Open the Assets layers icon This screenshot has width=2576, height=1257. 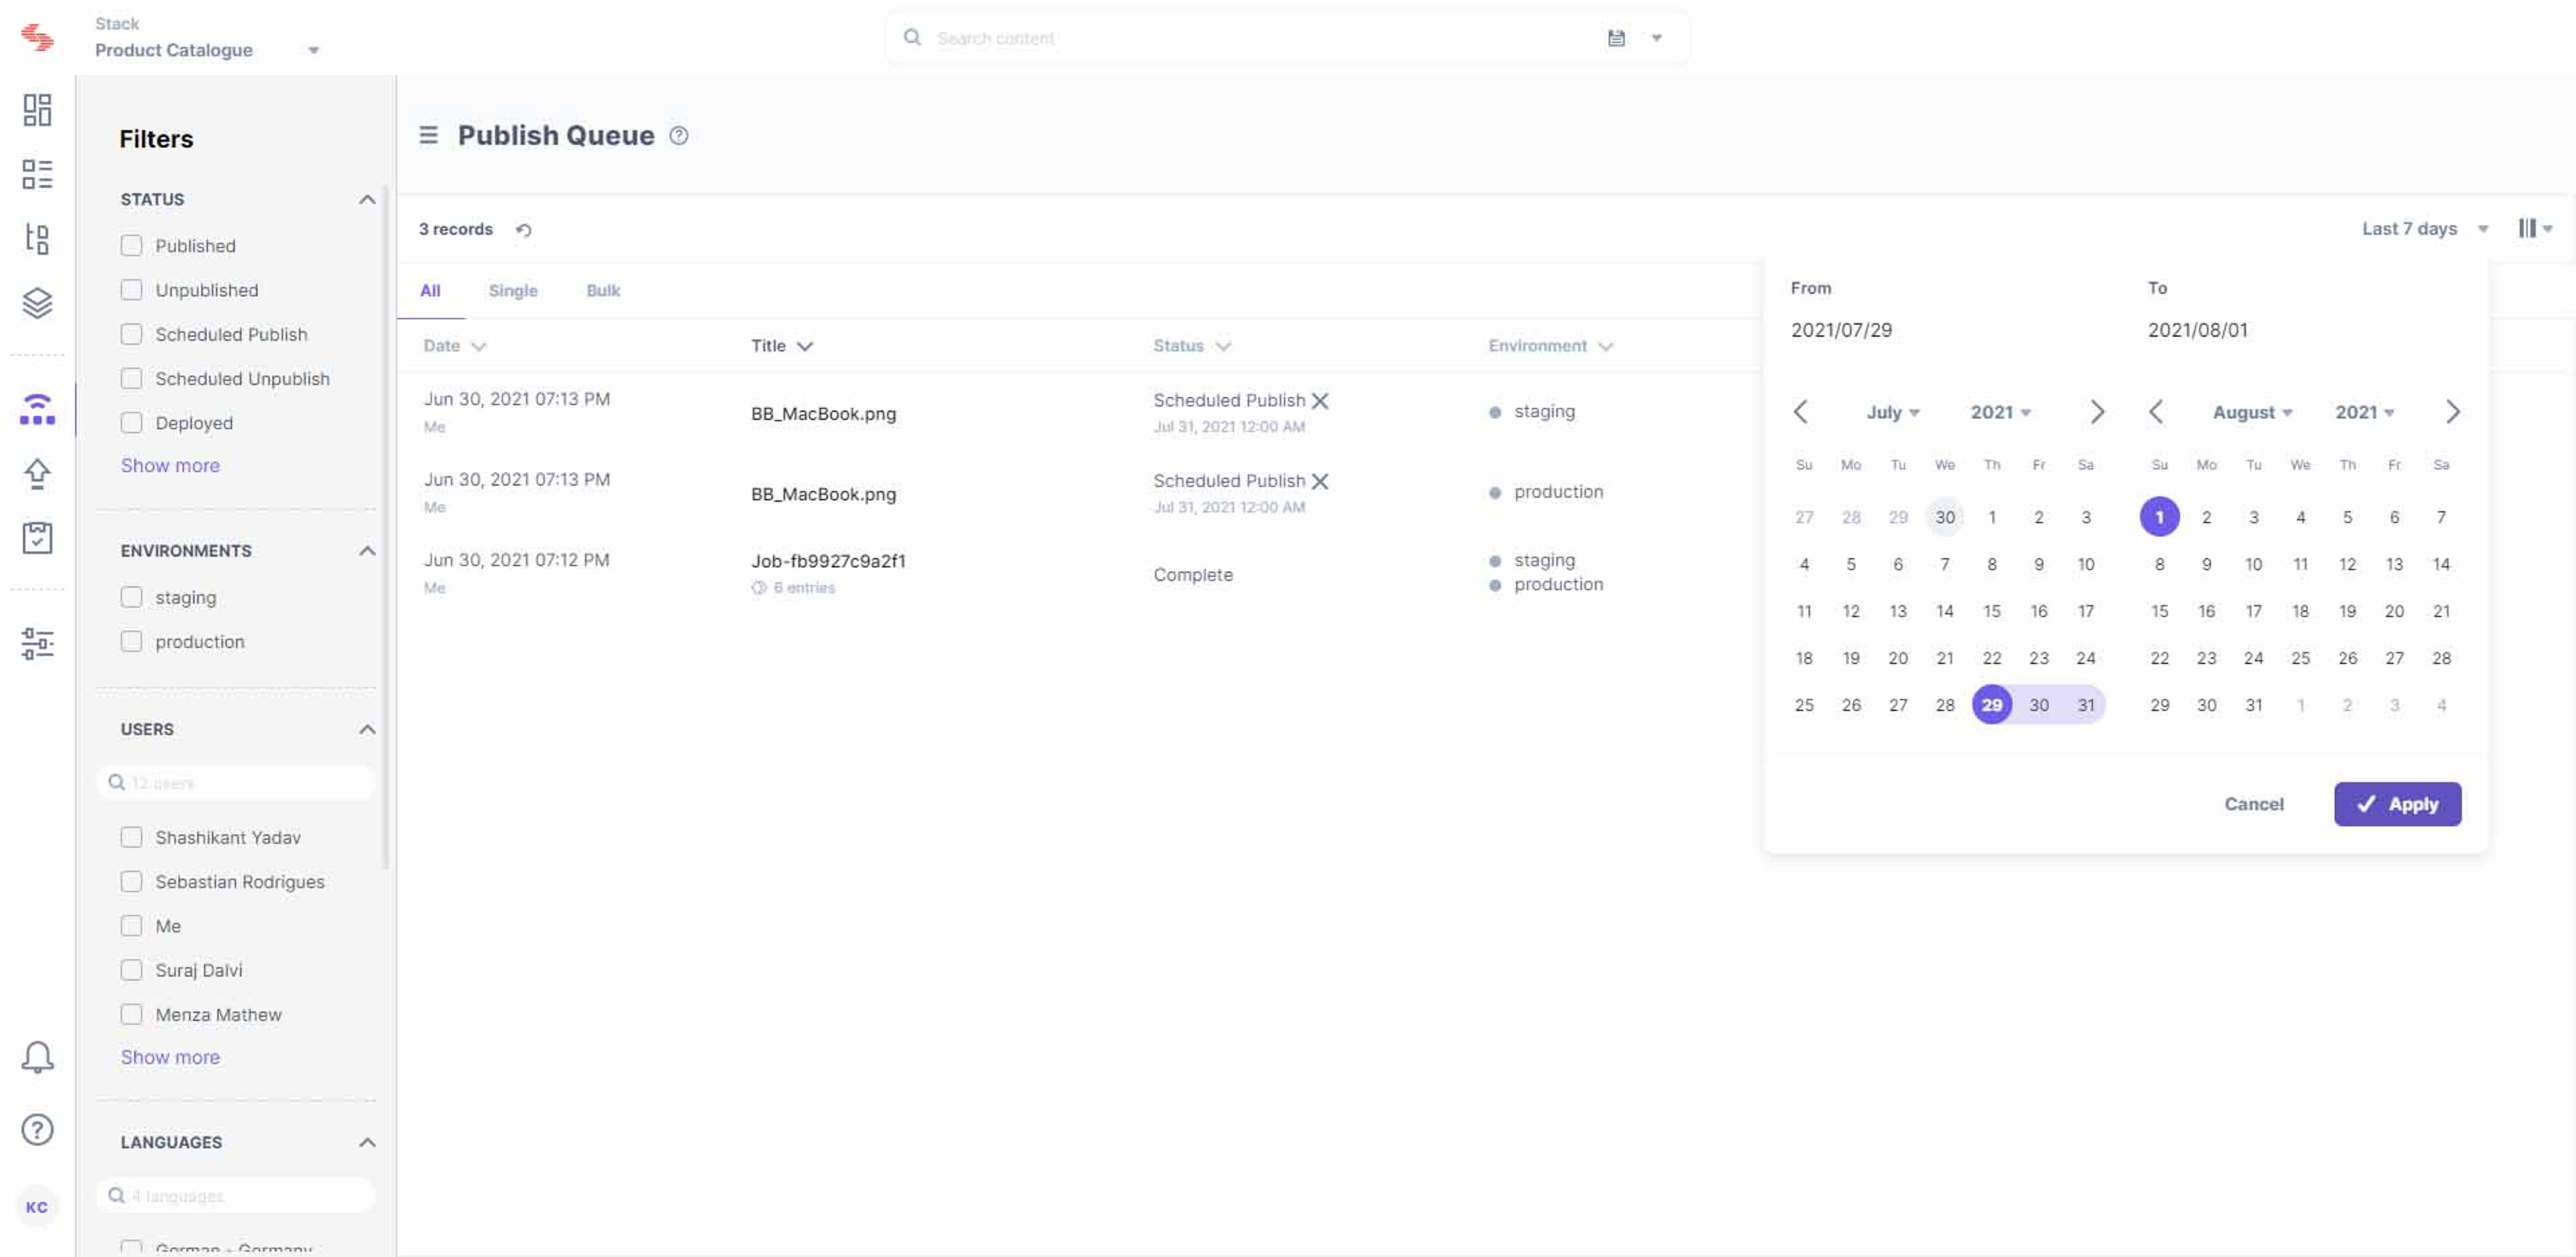(x=37, y=302)
